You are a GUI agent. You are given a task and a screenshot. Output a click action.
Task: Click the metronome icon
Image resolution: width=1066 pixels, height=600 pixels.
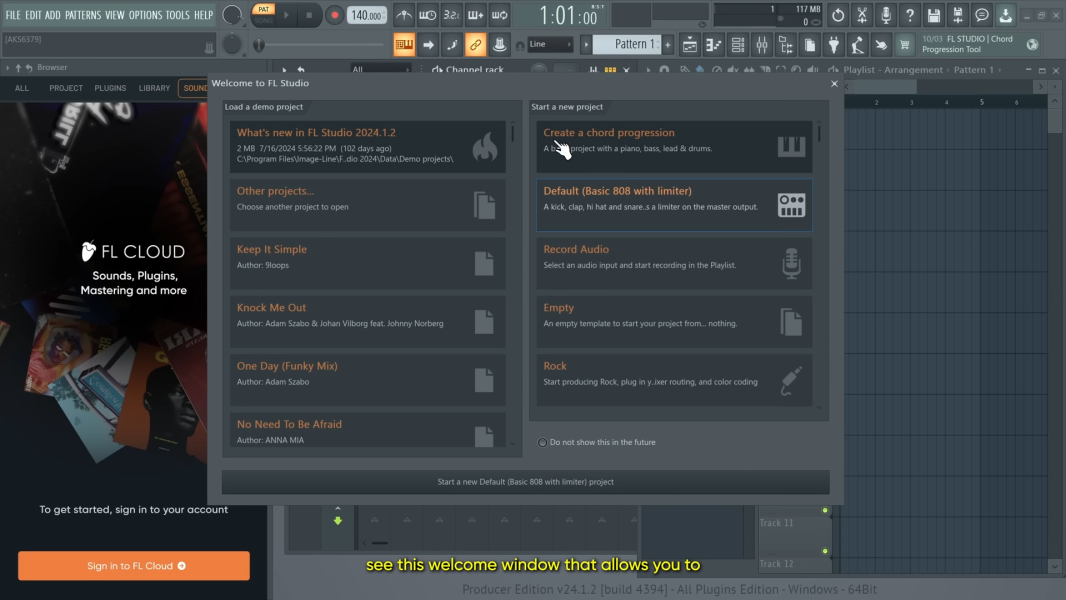tap(404, 15)
